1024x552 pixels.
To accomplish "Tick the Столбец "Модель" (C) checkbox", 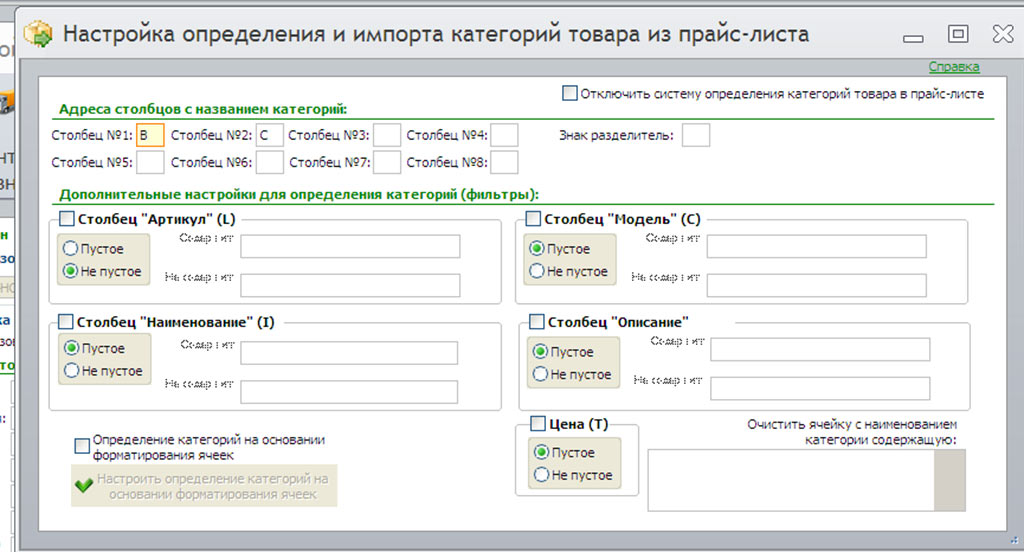I will [533, 218].
